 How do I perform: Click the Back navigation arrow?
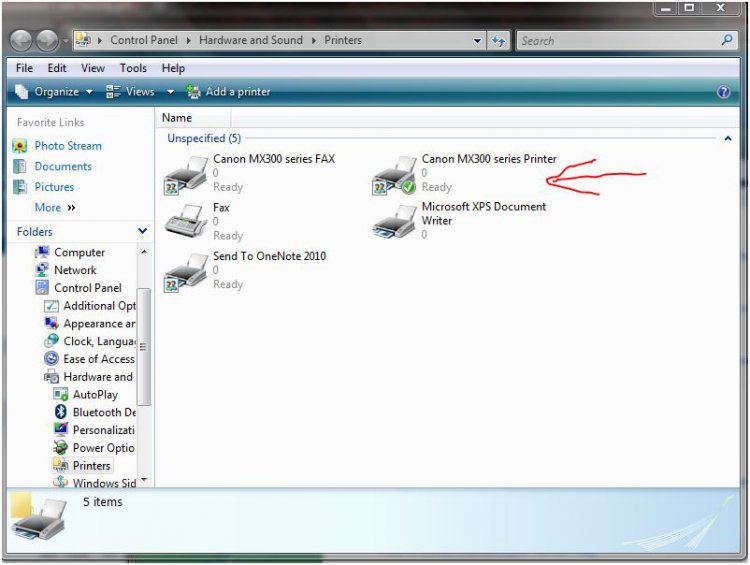point(21,41)
